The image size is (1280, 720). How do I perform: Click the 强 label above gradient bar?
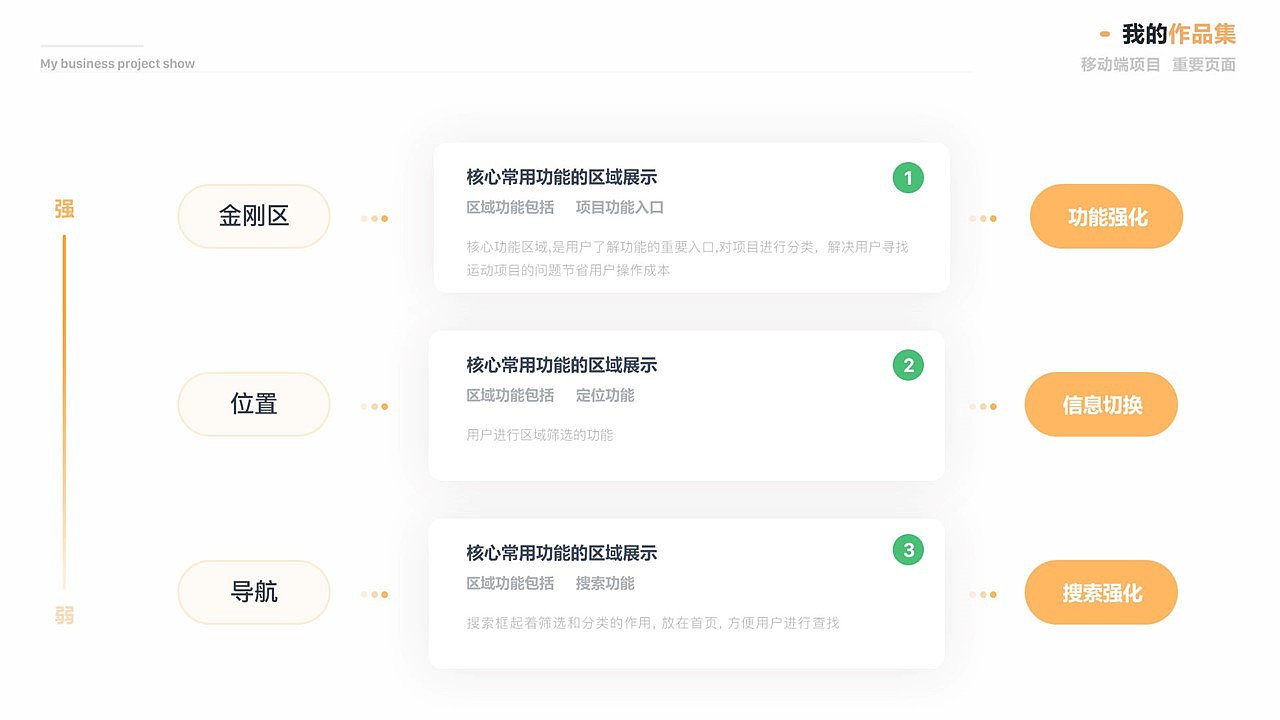tap(64, 209)
